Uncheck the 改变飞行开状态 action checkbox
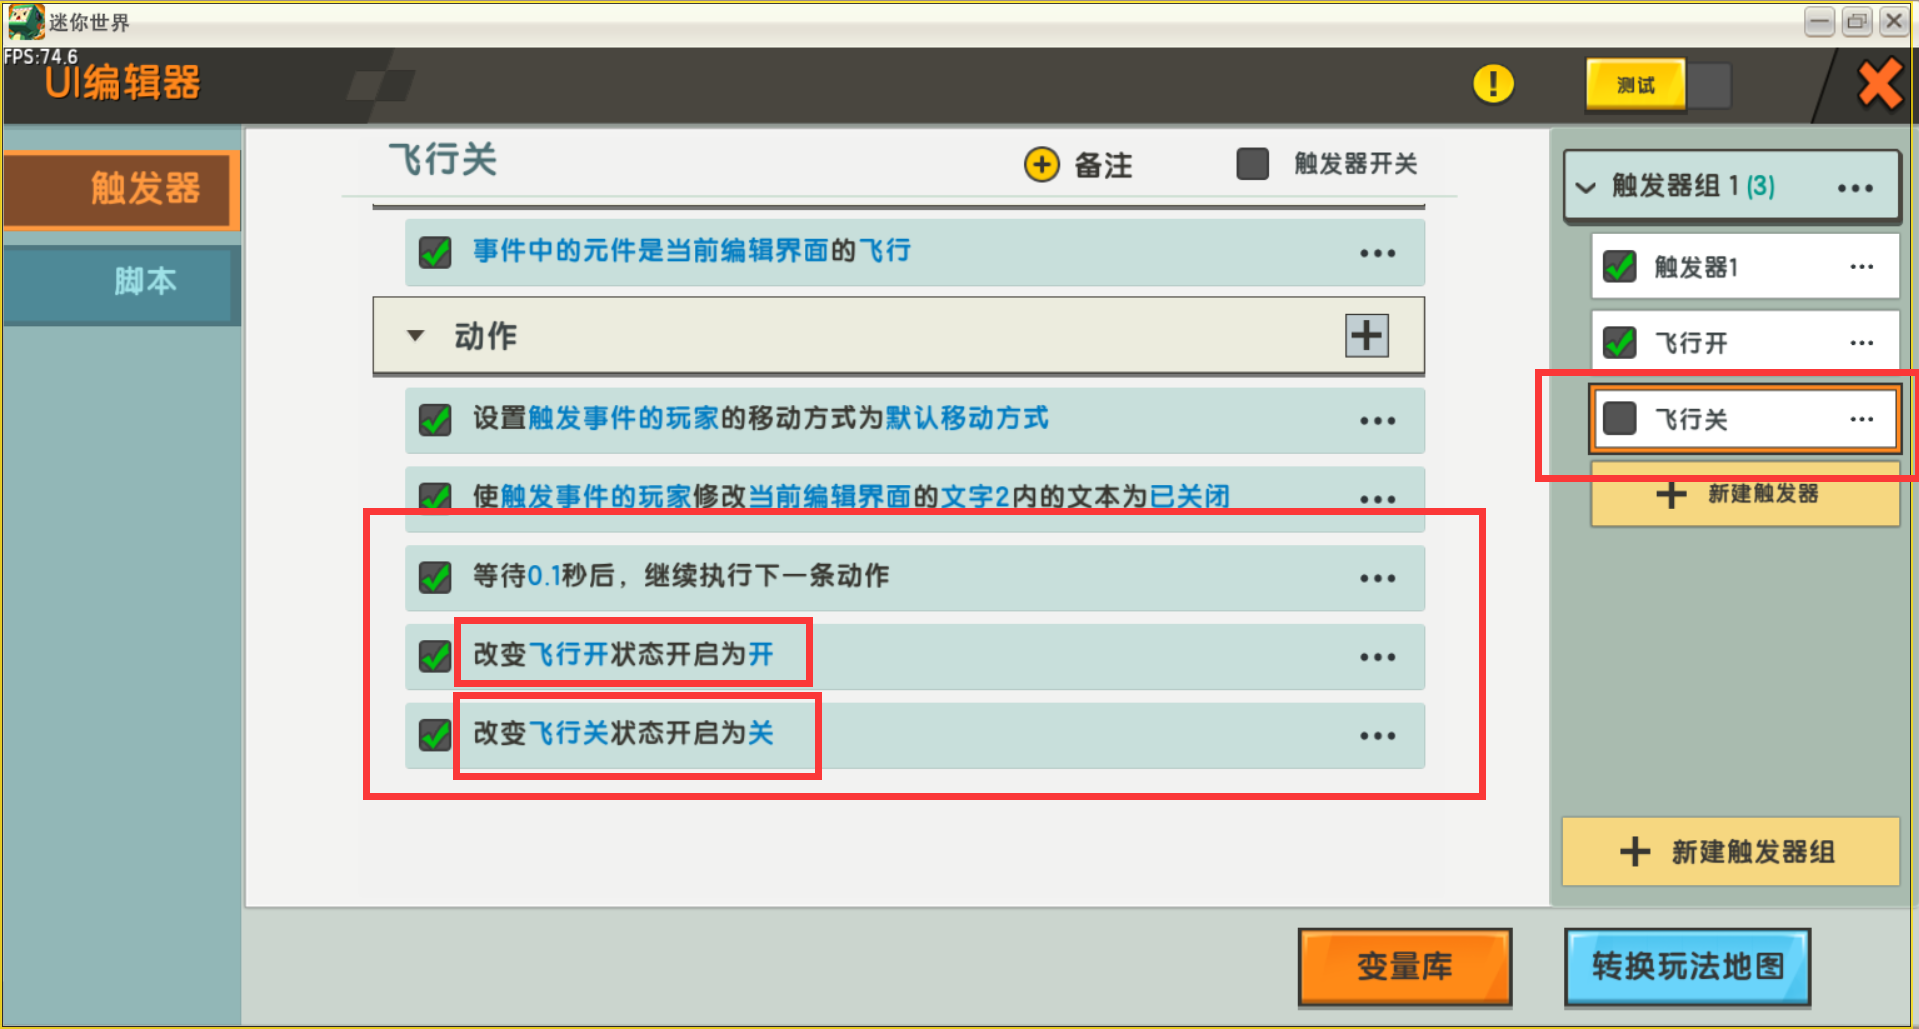Viewport: 1919px width, 1029px height. (x=435, y=656)
